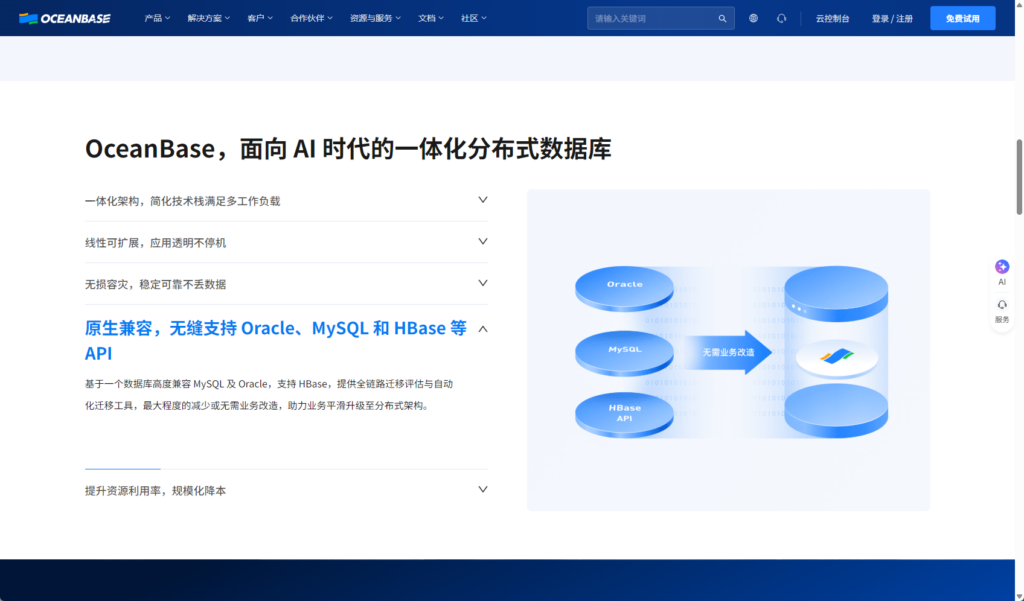1024x601 pixels.
Task: Open the 客户 menu
Action: click(260, 18)
